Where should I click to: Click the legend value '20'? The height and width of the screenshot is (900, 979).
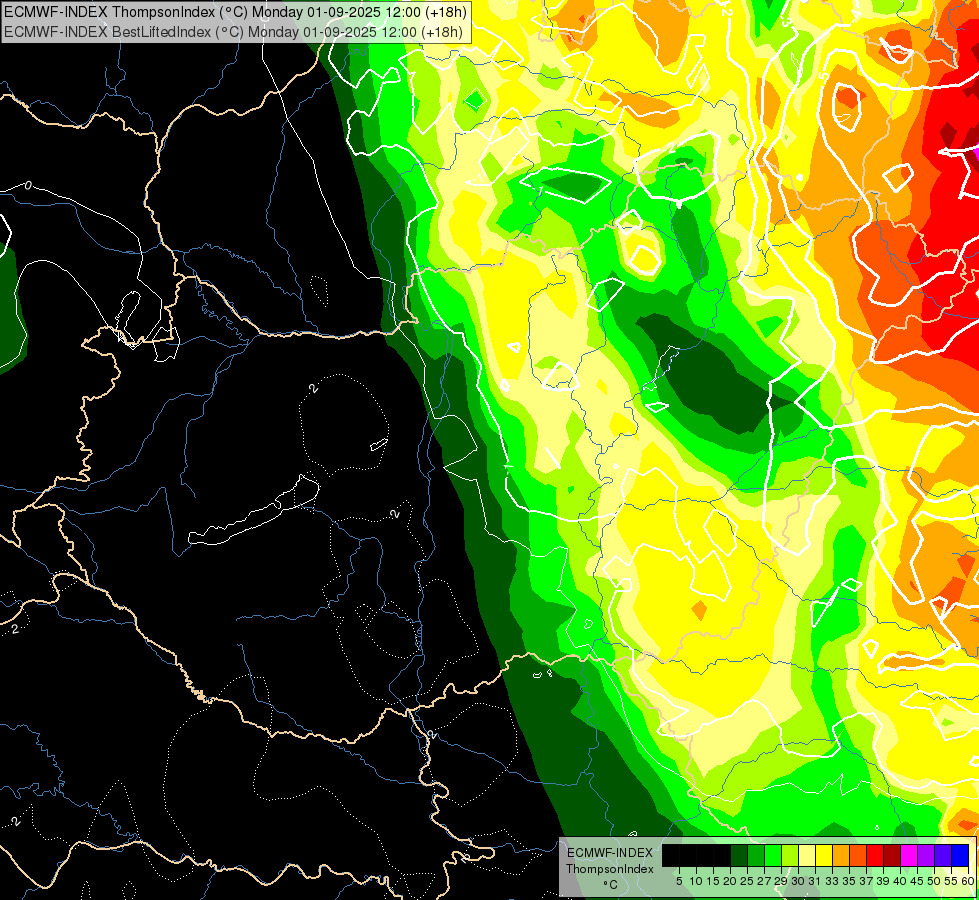[730, 881]
